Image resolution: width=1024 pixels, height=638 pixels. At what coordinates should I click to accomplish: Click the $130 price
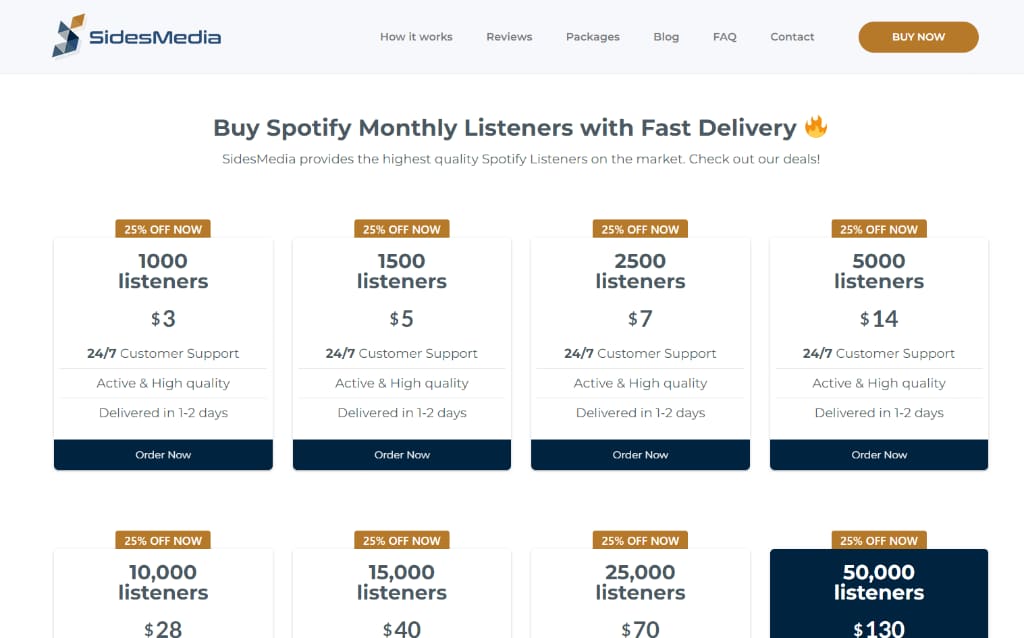pos(879,629)
